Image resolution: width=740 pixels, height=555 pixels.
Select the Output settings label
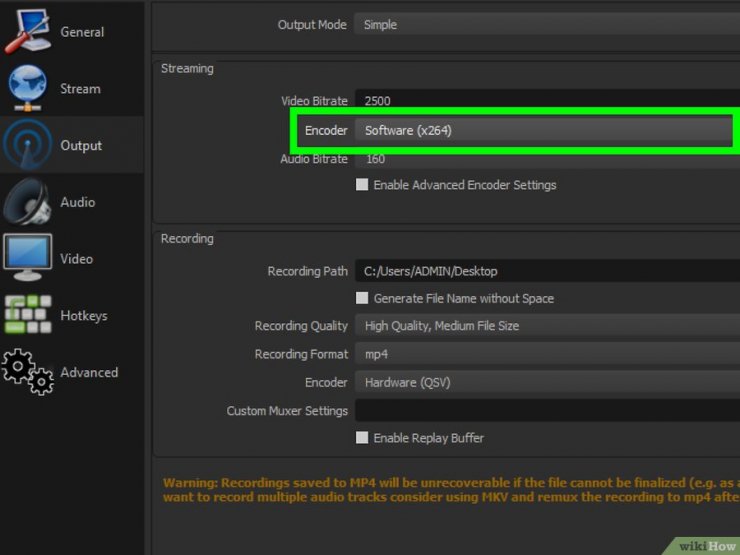pos(81,145)
